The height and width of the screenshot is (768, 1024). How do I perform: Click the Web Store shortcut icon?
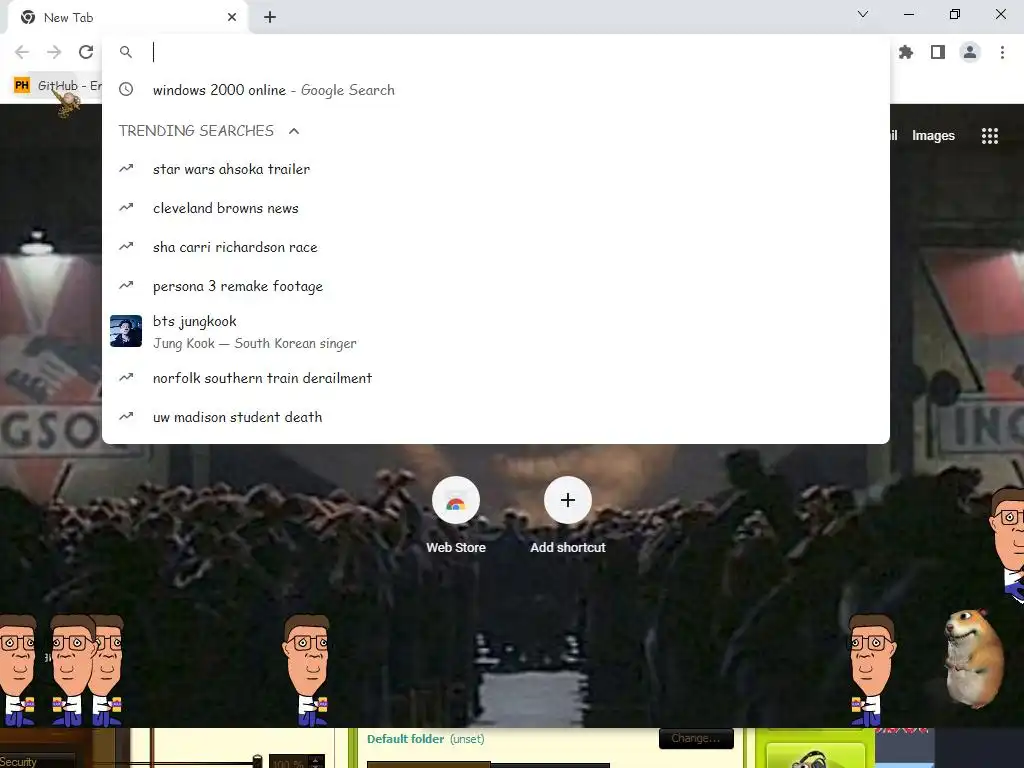tap(456, 500)
